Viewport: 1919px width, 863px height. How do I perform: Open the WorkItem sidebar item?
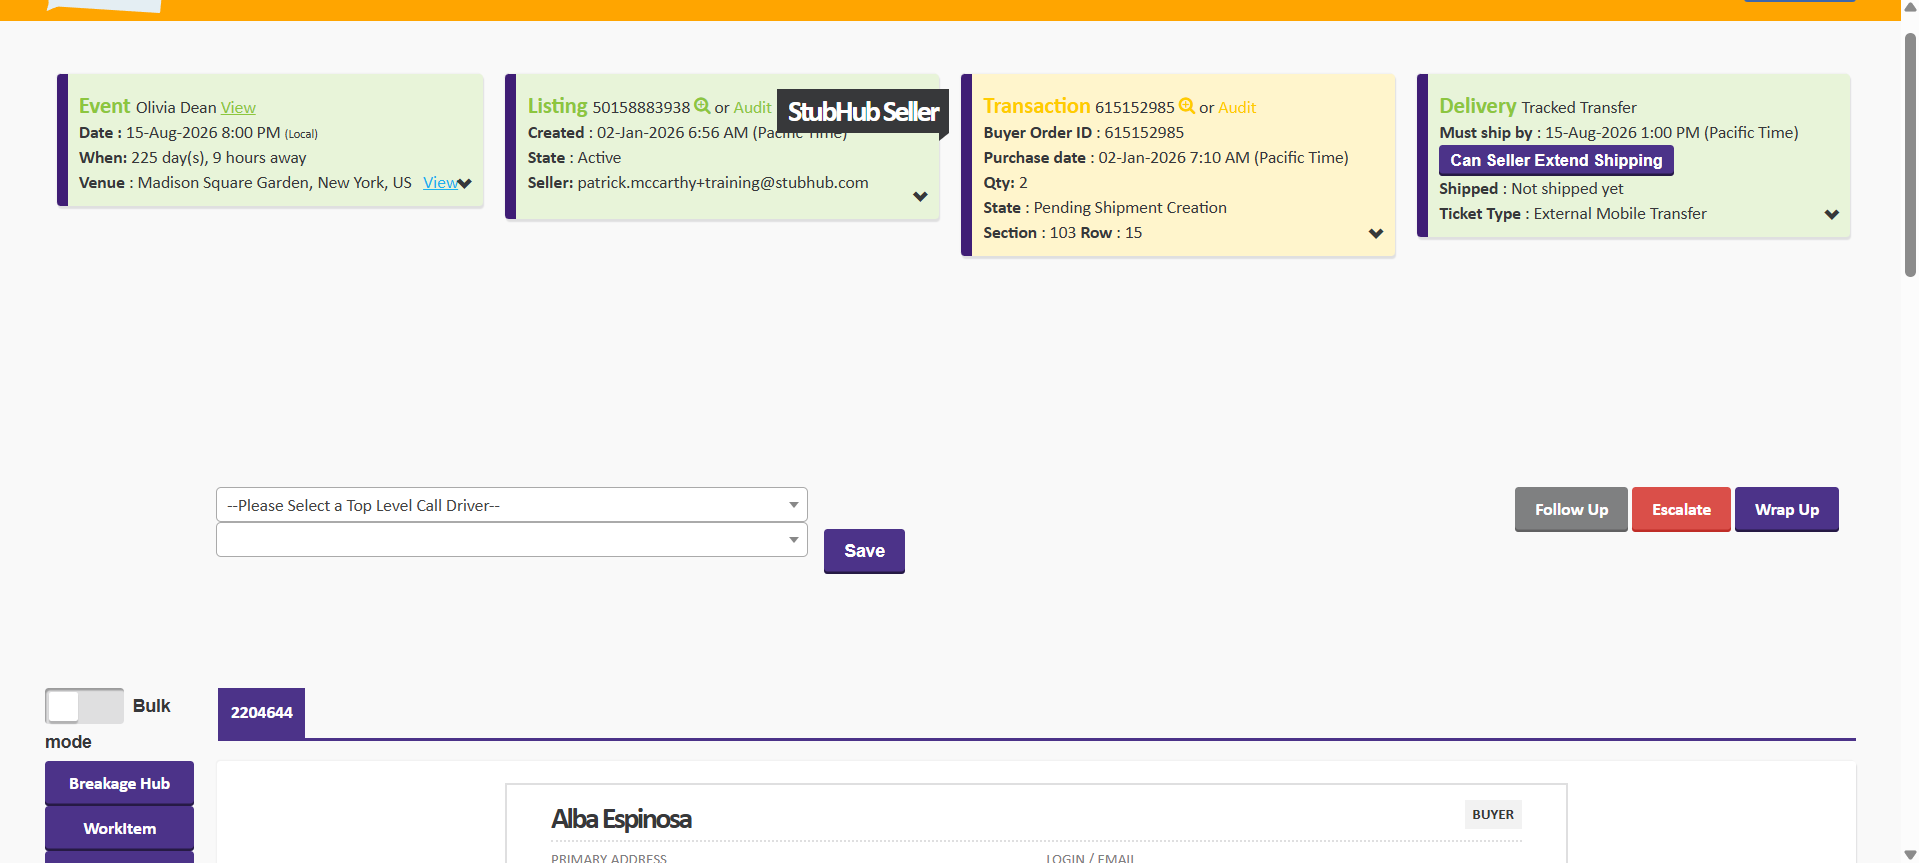tap(119, 828)
